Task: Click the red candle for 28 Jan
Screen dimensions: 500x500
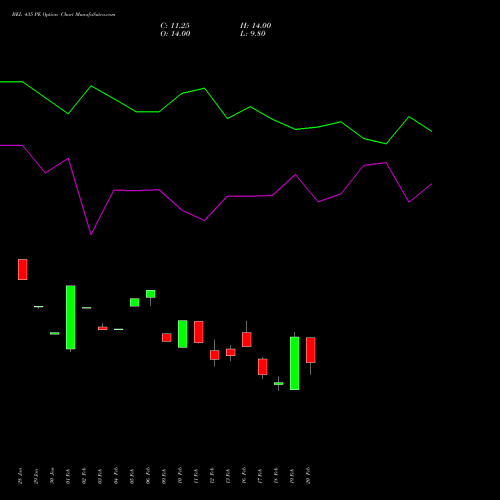Action: click(x=23, y=269)
